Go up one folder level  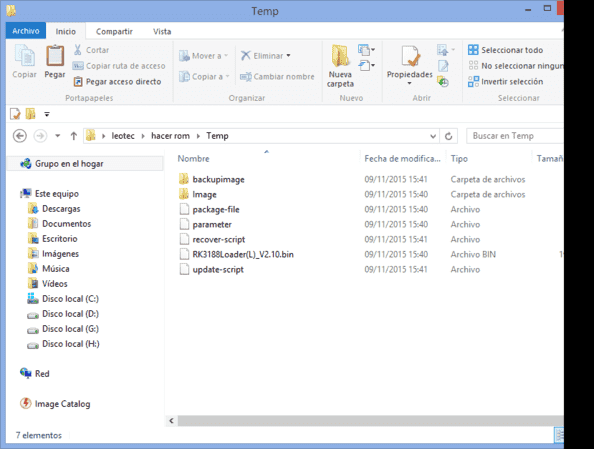[74, 136]
